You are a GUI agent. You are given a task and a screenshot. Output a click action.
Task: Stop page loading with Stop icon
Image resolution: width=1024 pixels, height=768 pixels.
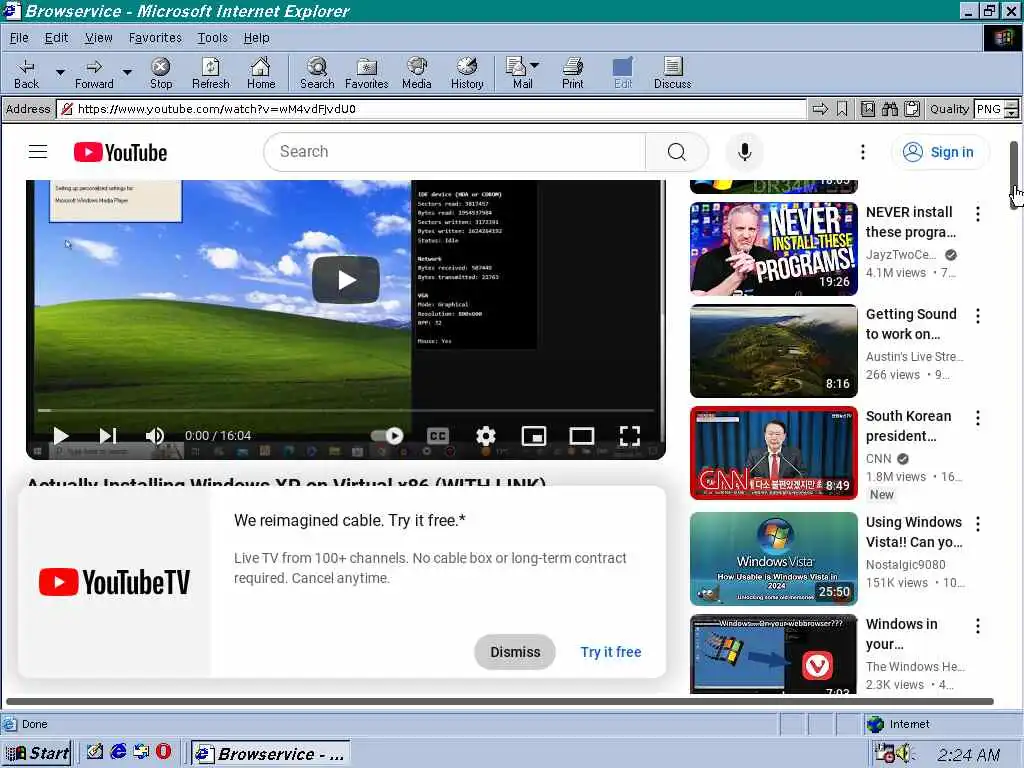pos(161,73)
